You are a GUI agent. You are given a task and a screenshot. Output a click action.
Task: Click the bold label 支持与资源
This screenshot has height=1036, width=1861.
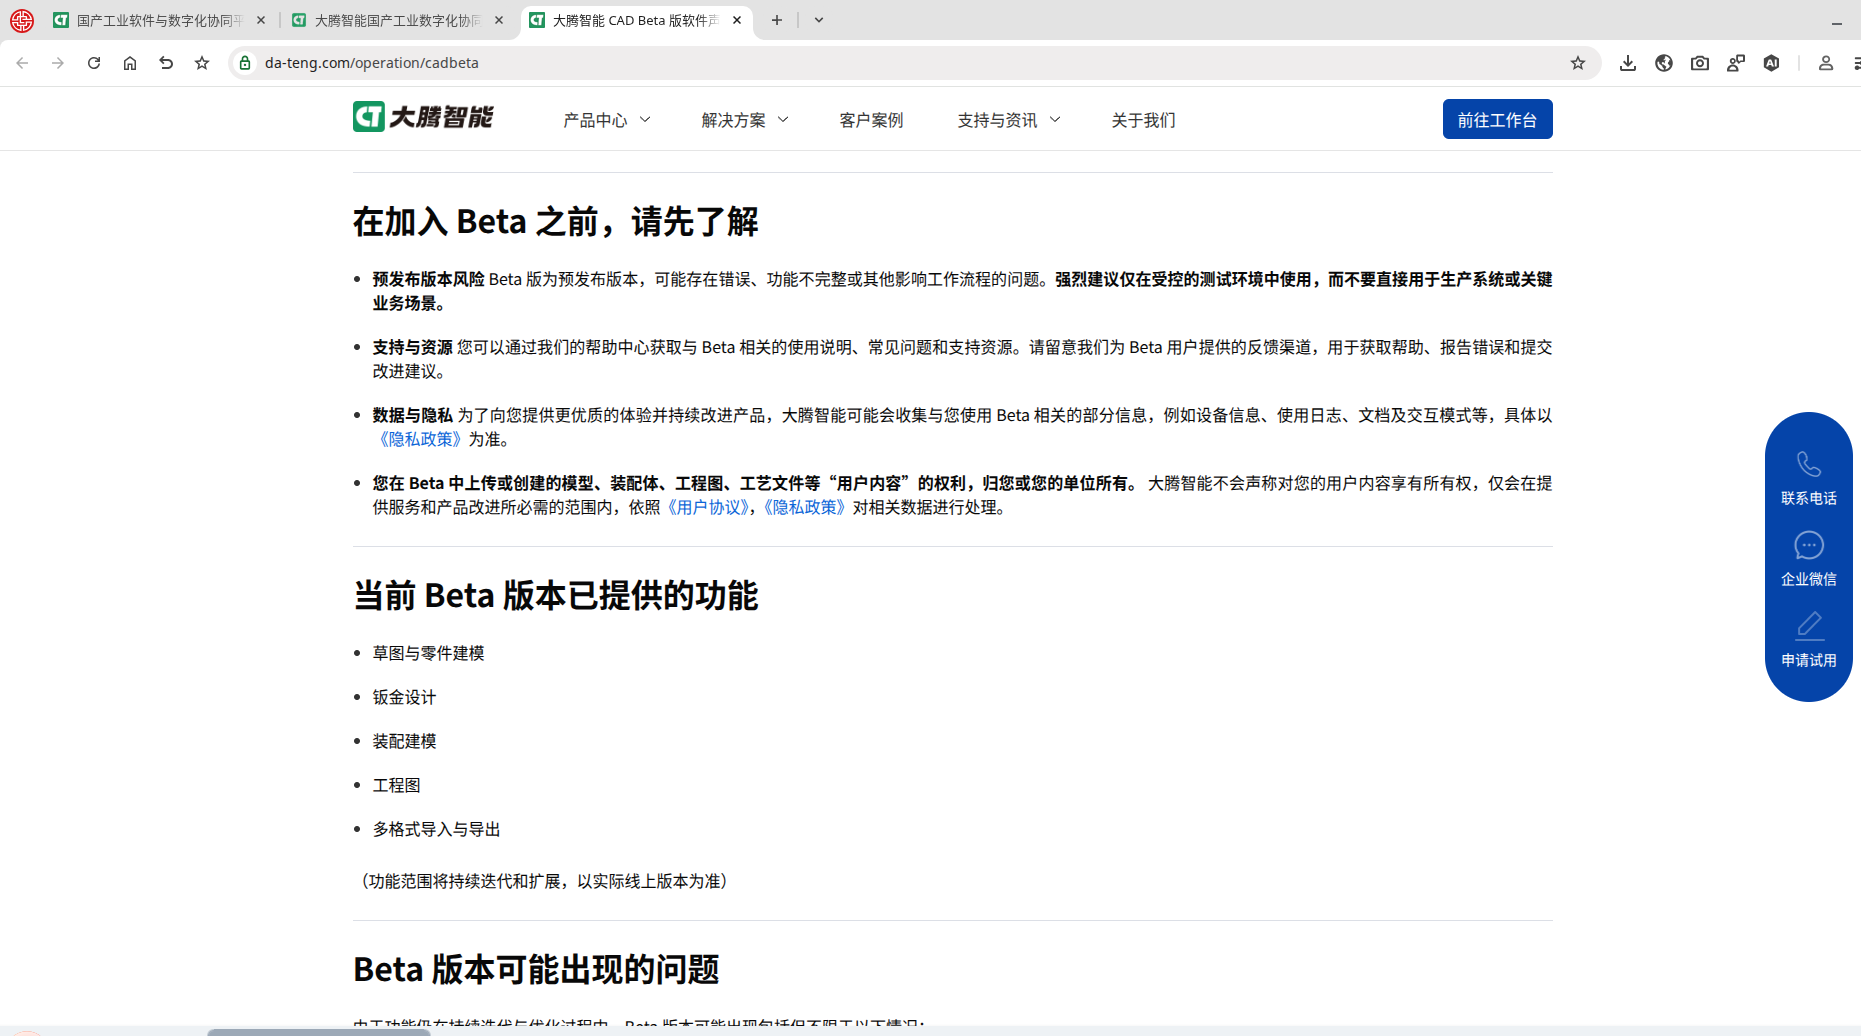(412, 348)
